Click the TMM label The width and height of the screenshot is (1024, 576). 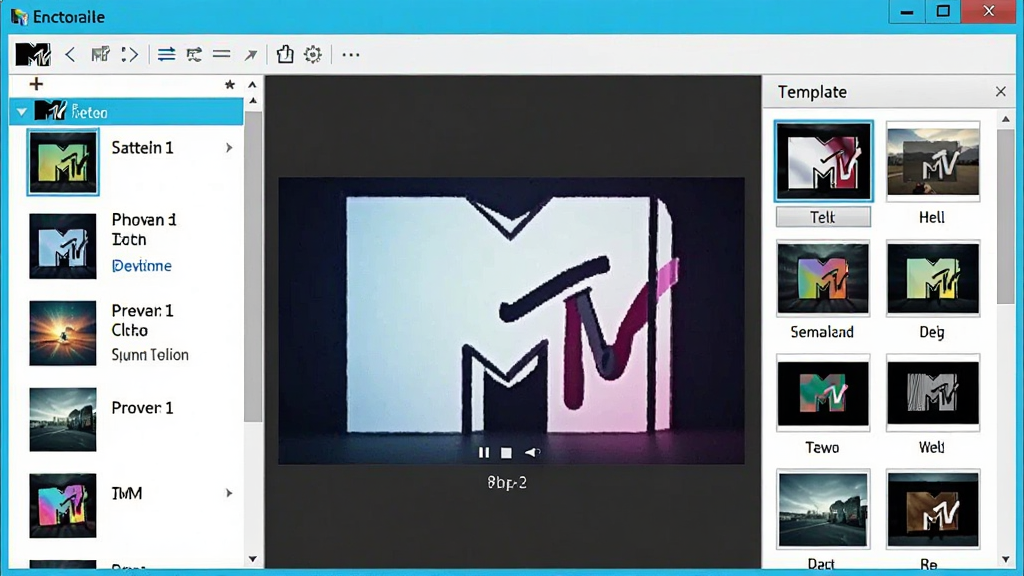127,493
